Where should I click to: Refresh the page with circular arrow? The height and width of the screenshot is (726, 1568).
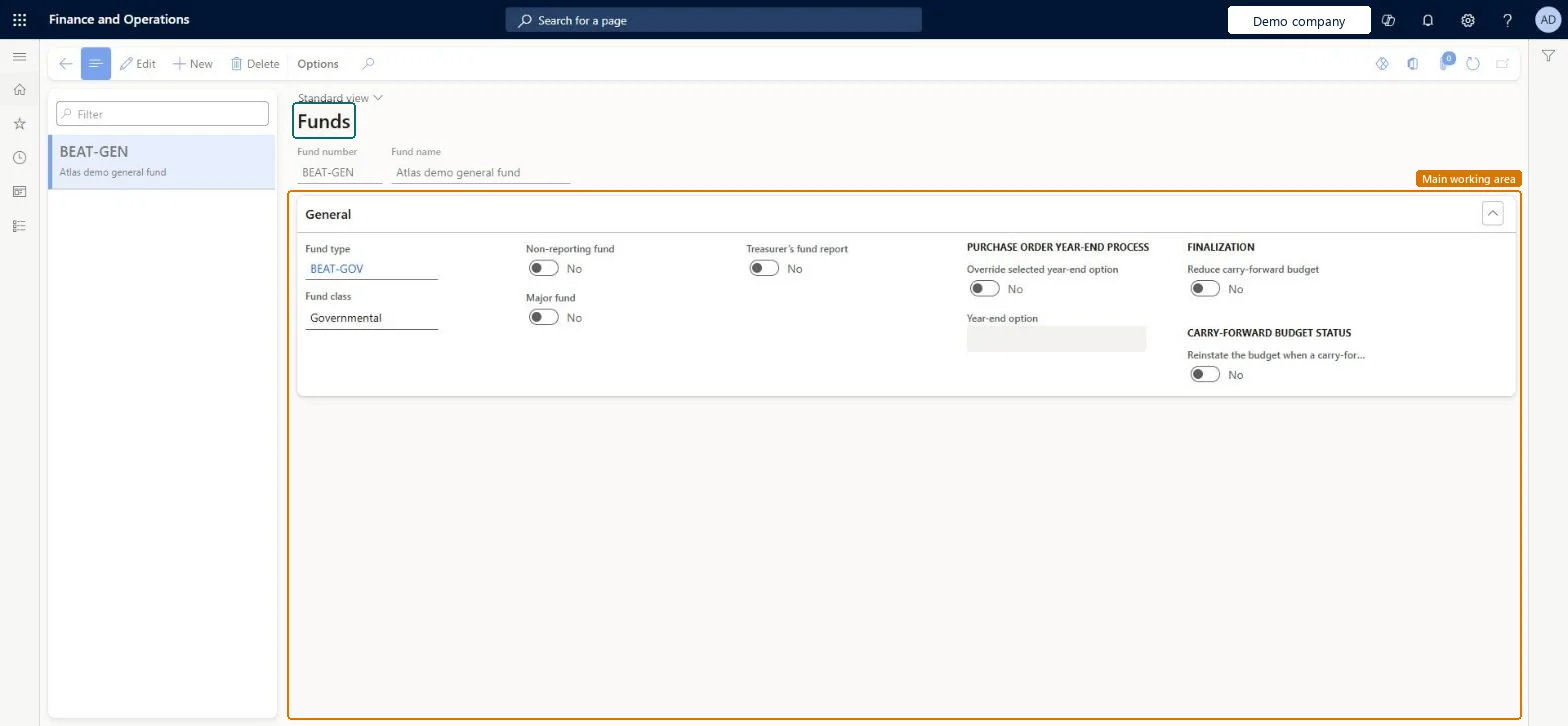1472,63
